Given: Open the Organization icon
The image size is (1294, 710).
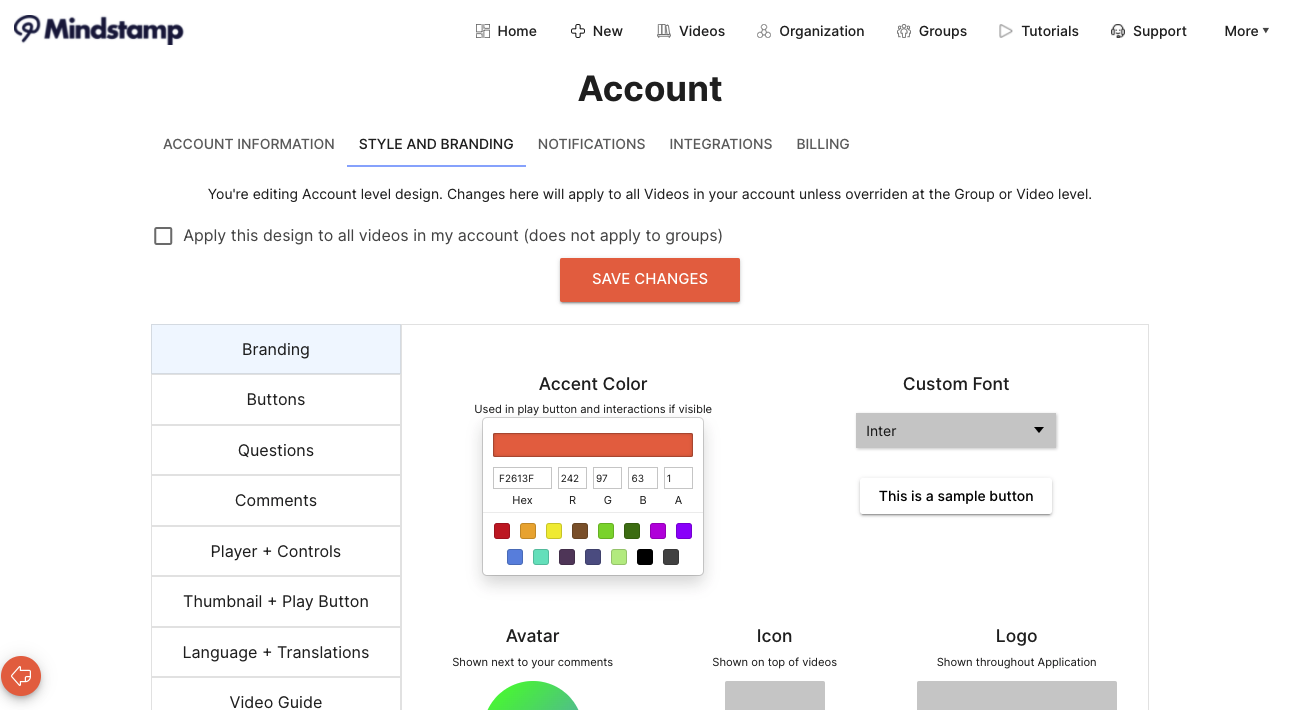Looking at the screenshot, I should (x=763, y=31).
